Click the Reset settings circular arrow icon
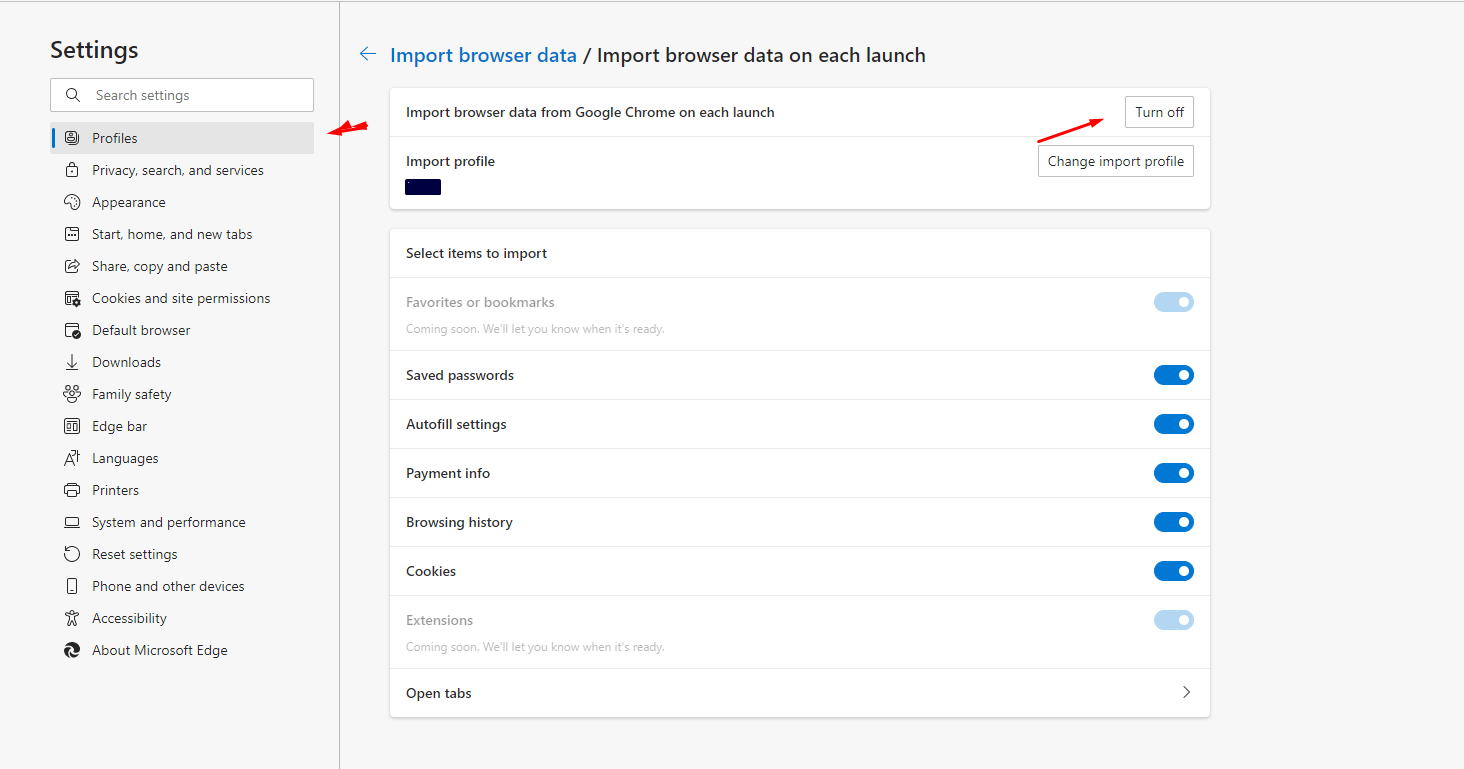This screenshot has width=1464, height=769. (71, 554)
